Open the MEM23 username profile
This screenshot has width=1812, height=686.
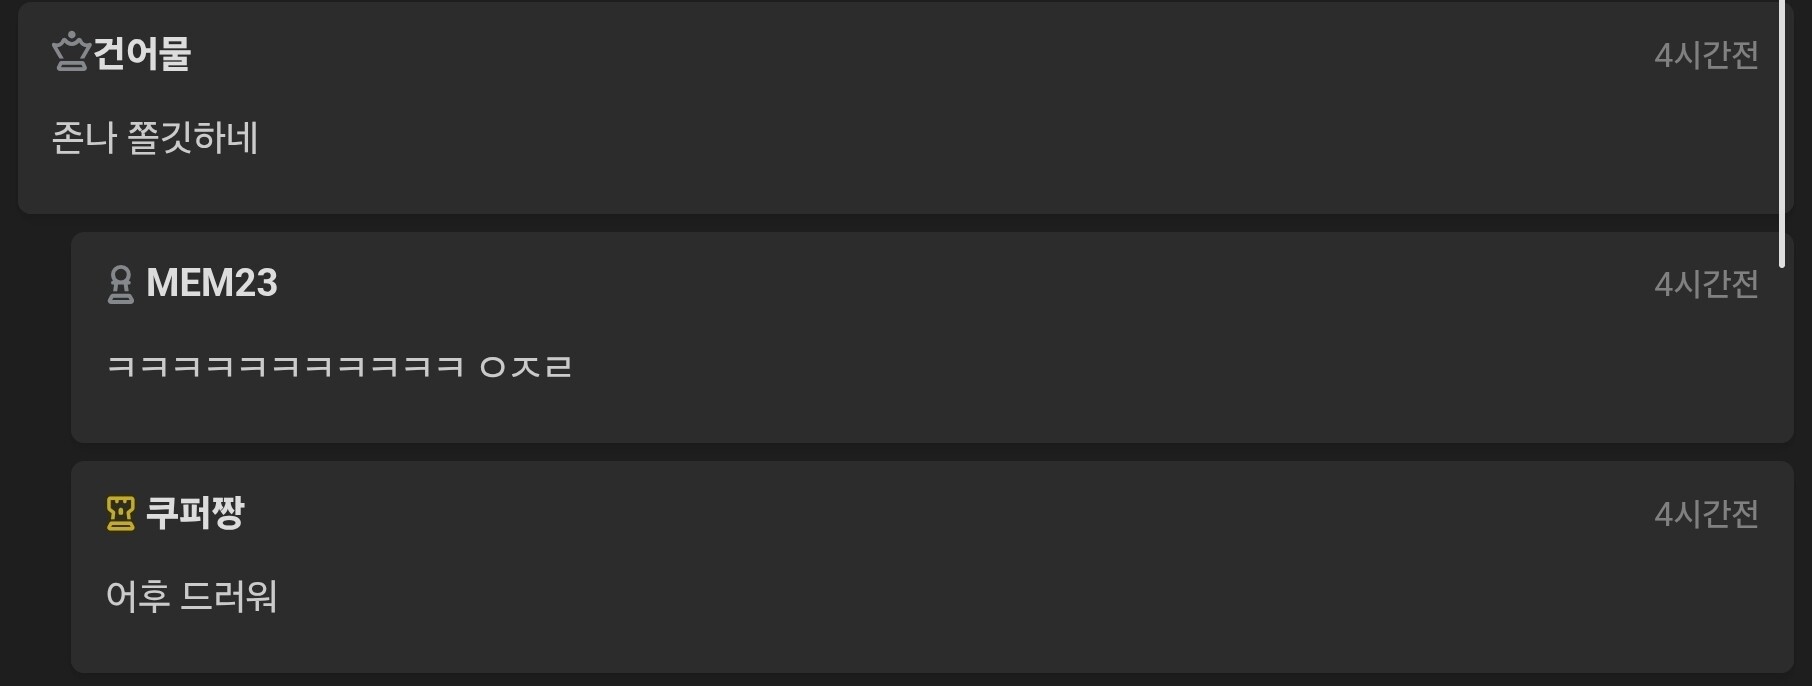coord(212,283)
